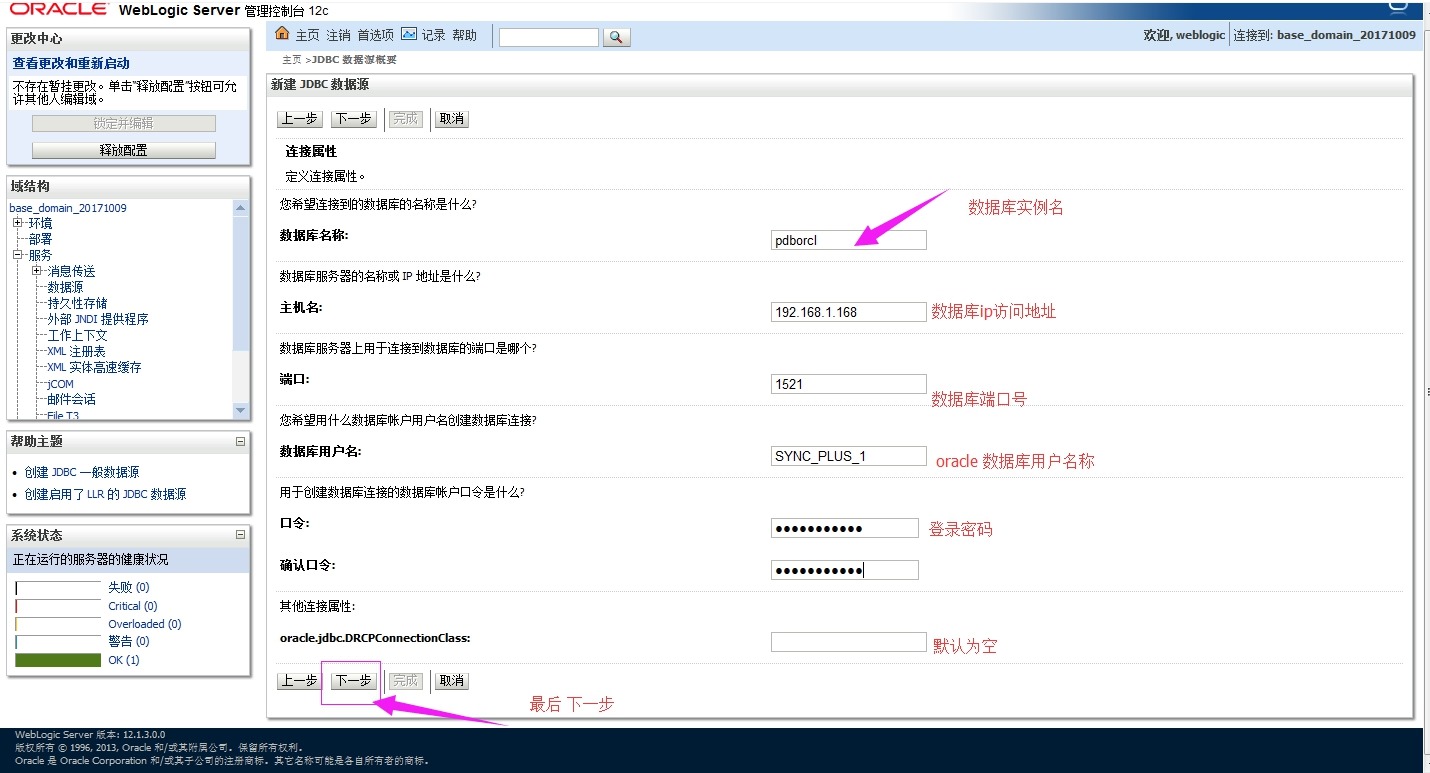1430x773 pixels.
Task: Click the 失败 (0) status link
Action: (128, 587)
